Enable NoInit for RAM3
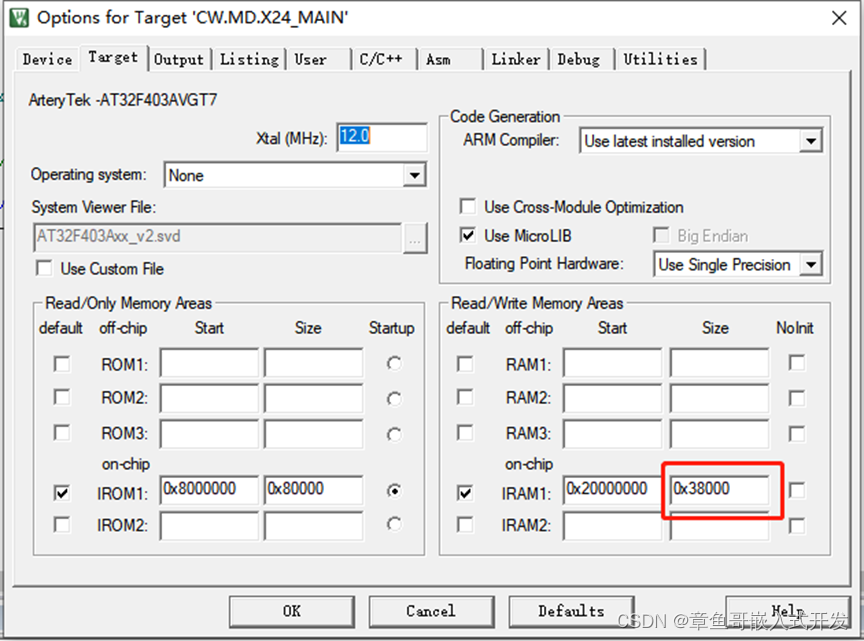 (x=797, y=433)
